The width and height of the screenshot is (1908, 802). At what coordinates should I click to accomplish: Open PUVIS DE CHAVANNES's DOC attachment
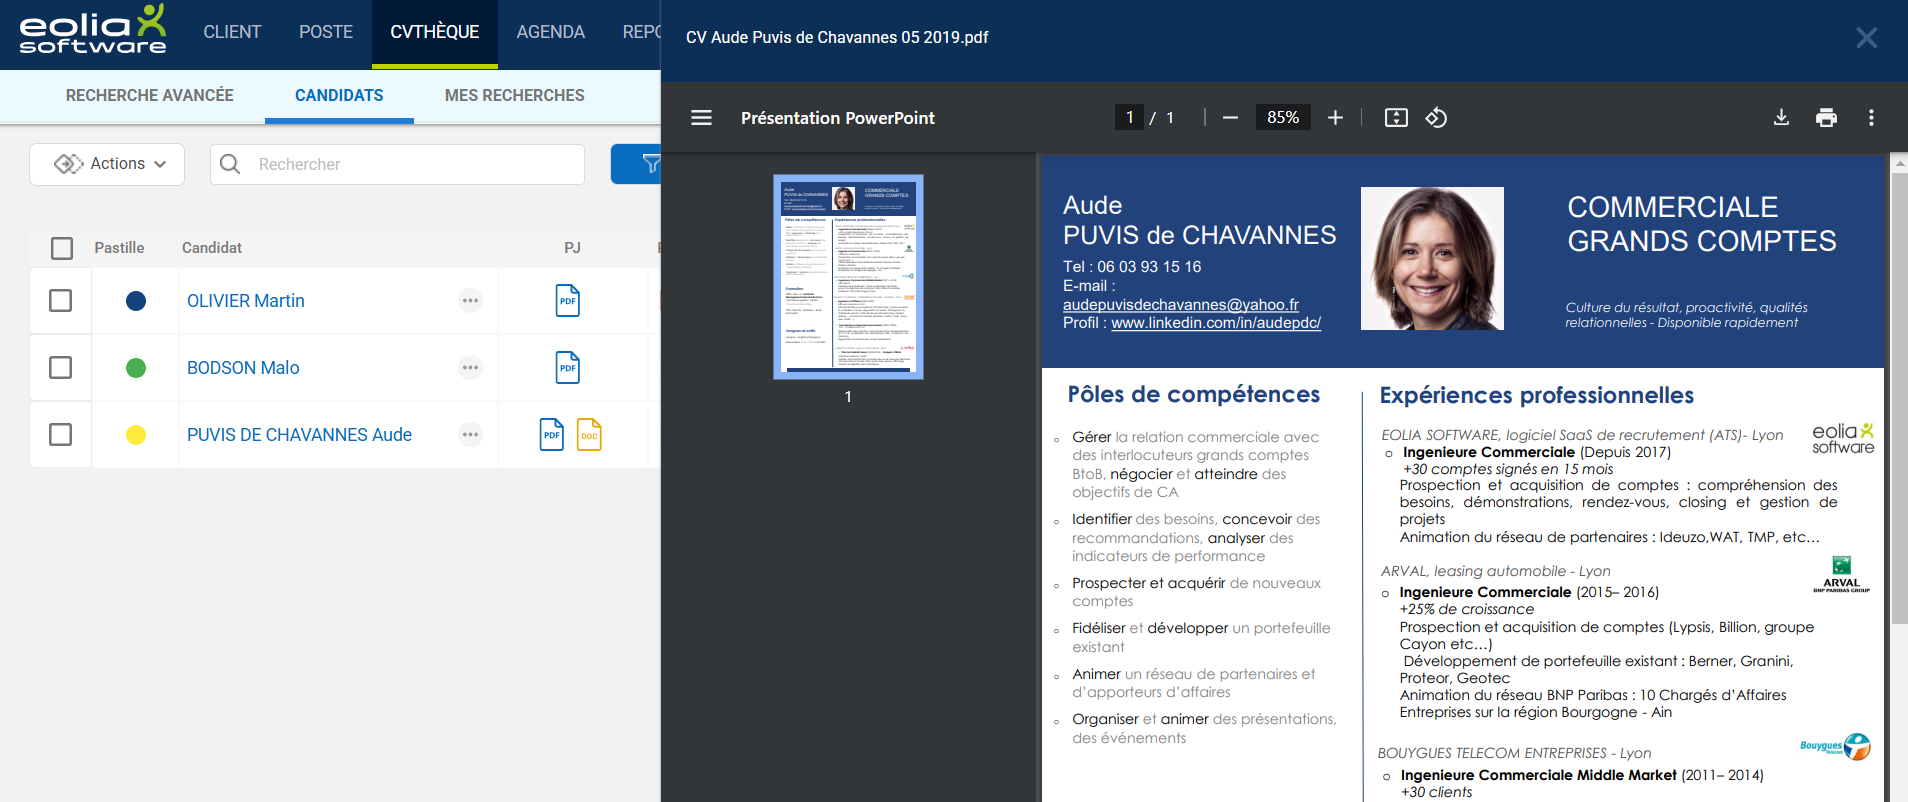589,435
